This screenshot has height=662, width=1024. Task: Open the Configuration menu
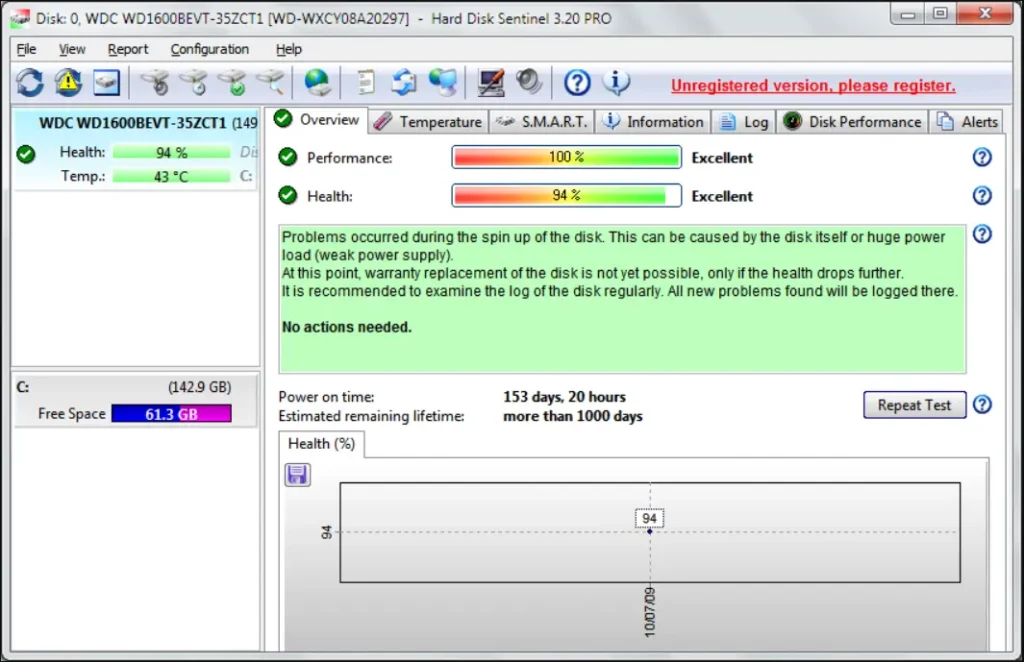coord(209,49)
